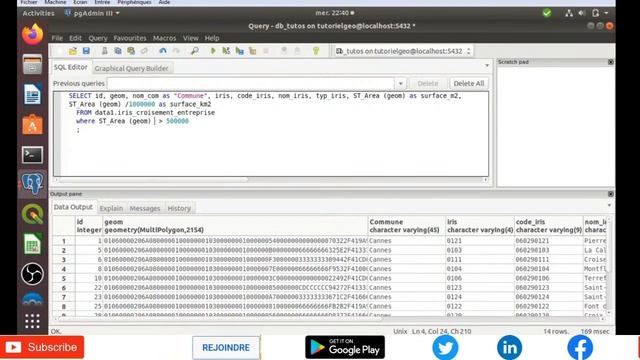This screenshot has width=640, height=360.
Task: Execute pgScript from the toolbar
Action: coord(226,51)
